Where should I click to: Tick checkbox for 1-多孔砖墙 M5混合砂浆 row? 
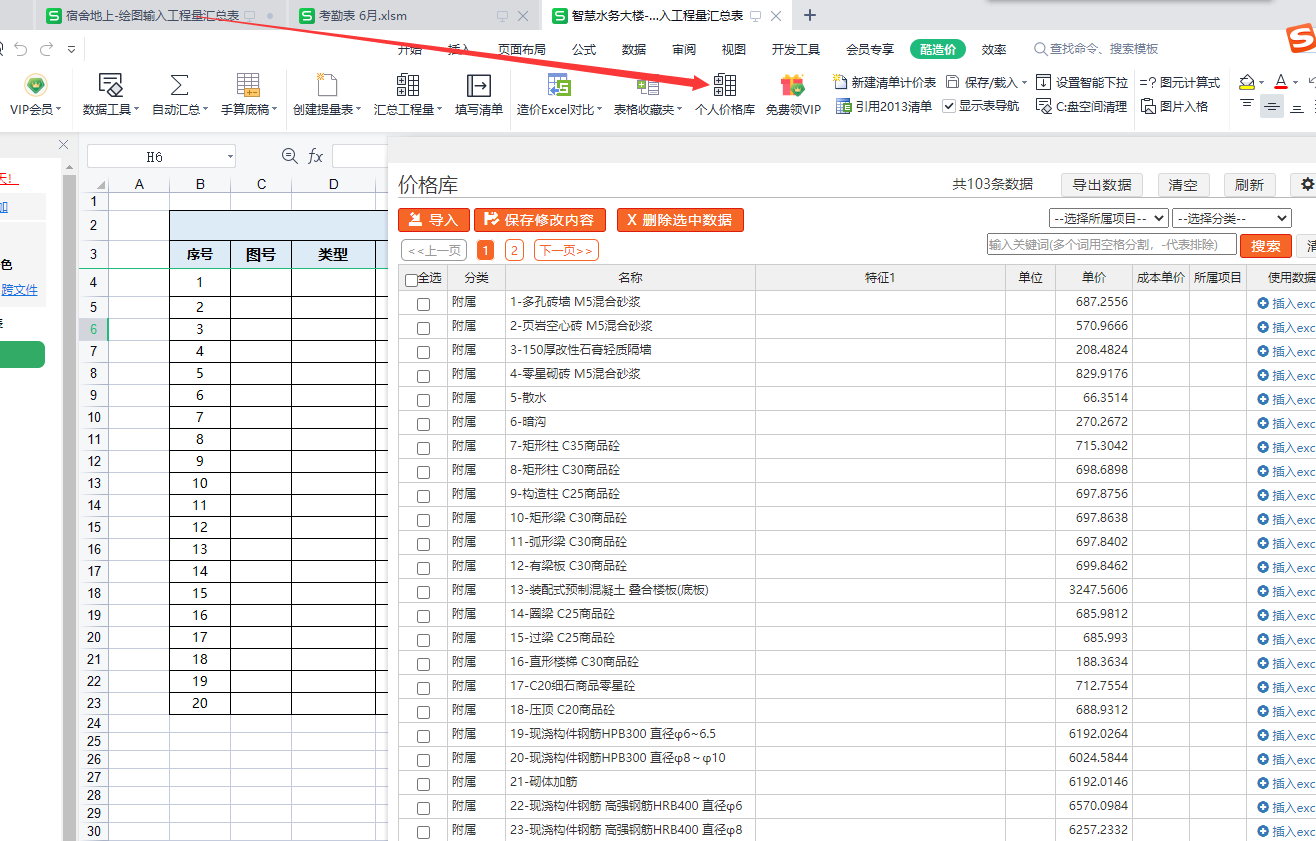(x=423, y=303)
